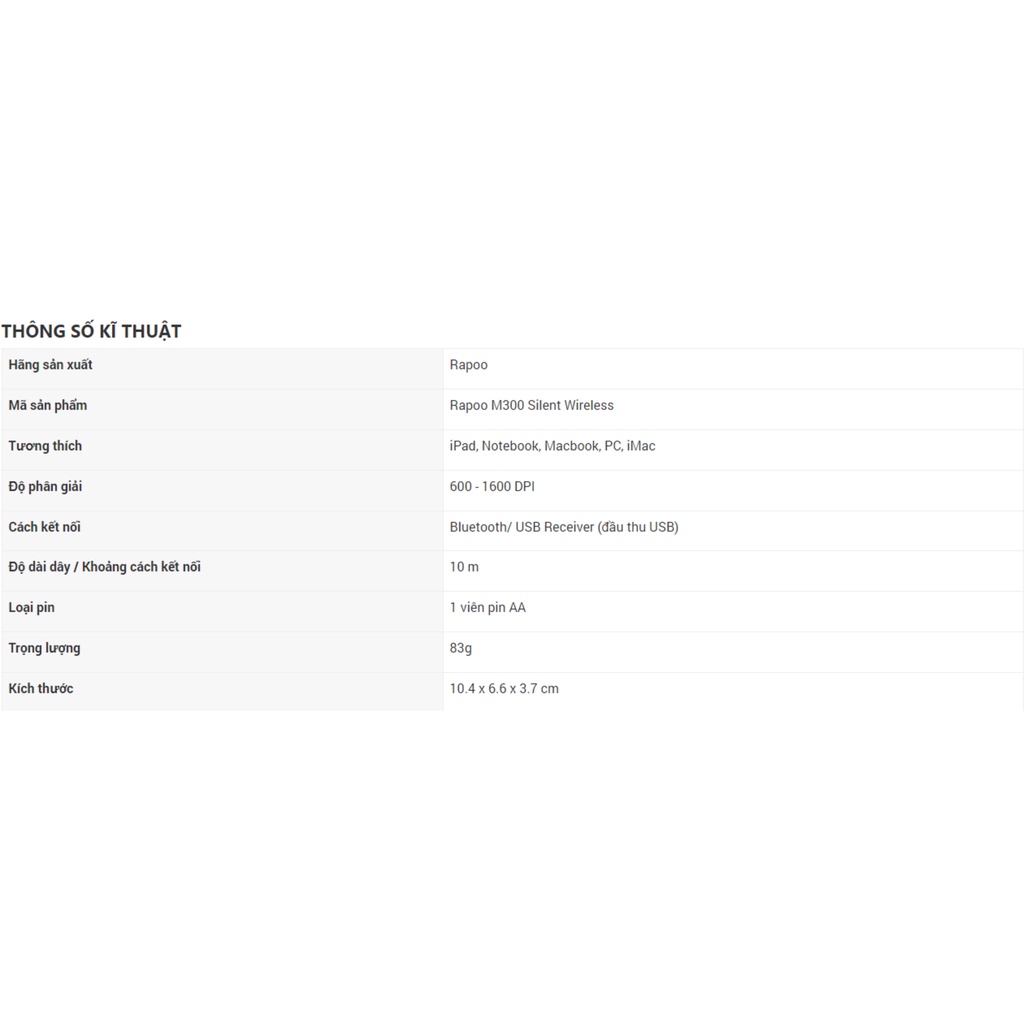Screen dimensions: 1024x1024
Task: Click Rapoo M300 Silent Wireless text
Action: tap(532, 405)
